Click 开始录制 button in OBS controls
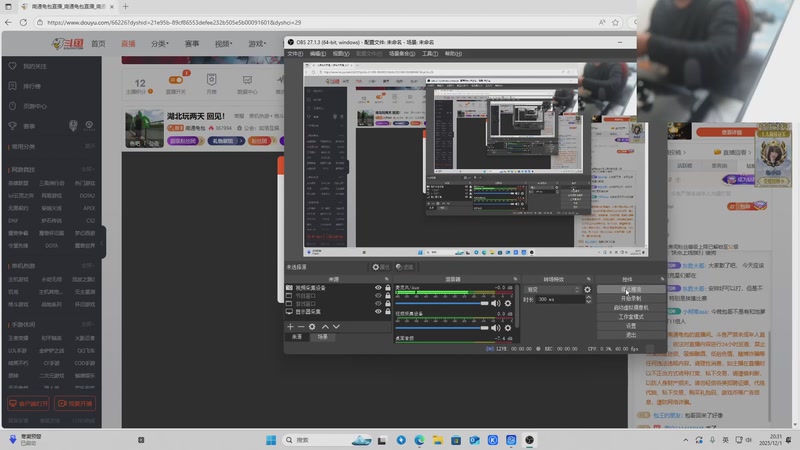The width and height of the screenshot is (800, 450). 631,298
